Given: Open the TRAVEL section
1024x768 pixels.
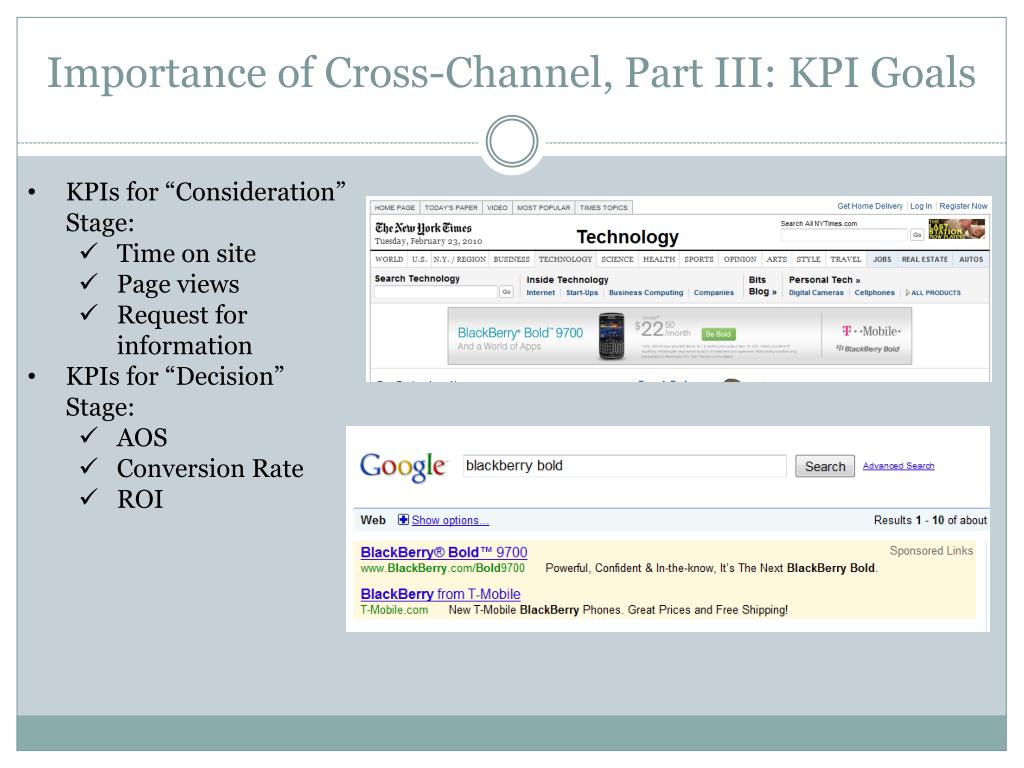Looking at the screenshot, I should click(846, 259).
